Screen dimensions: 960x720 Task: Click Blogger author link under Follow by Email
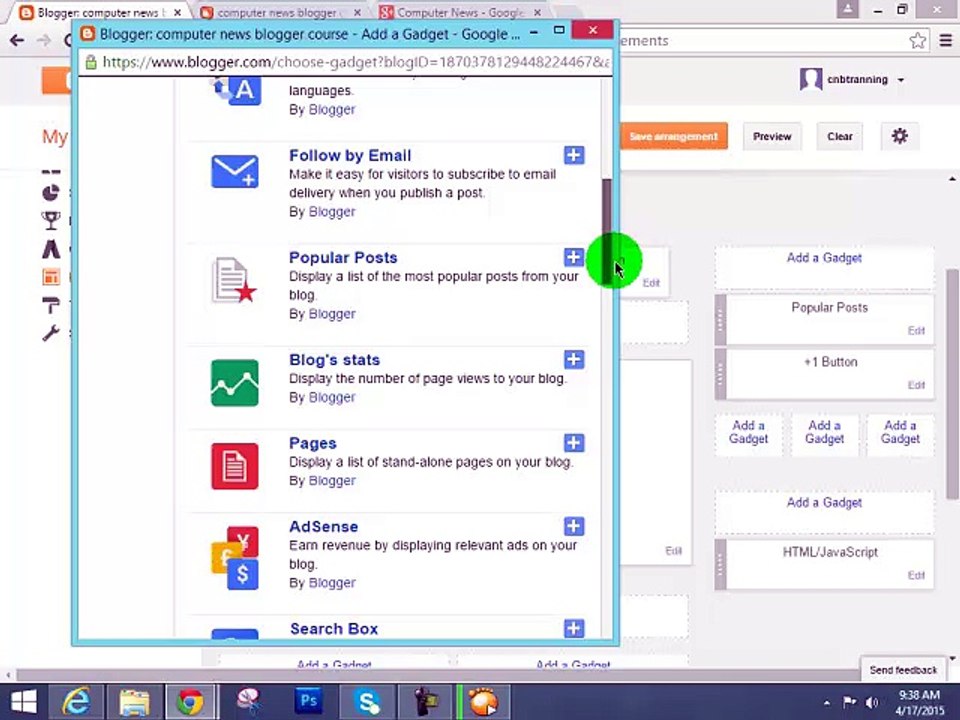(332, 212)
